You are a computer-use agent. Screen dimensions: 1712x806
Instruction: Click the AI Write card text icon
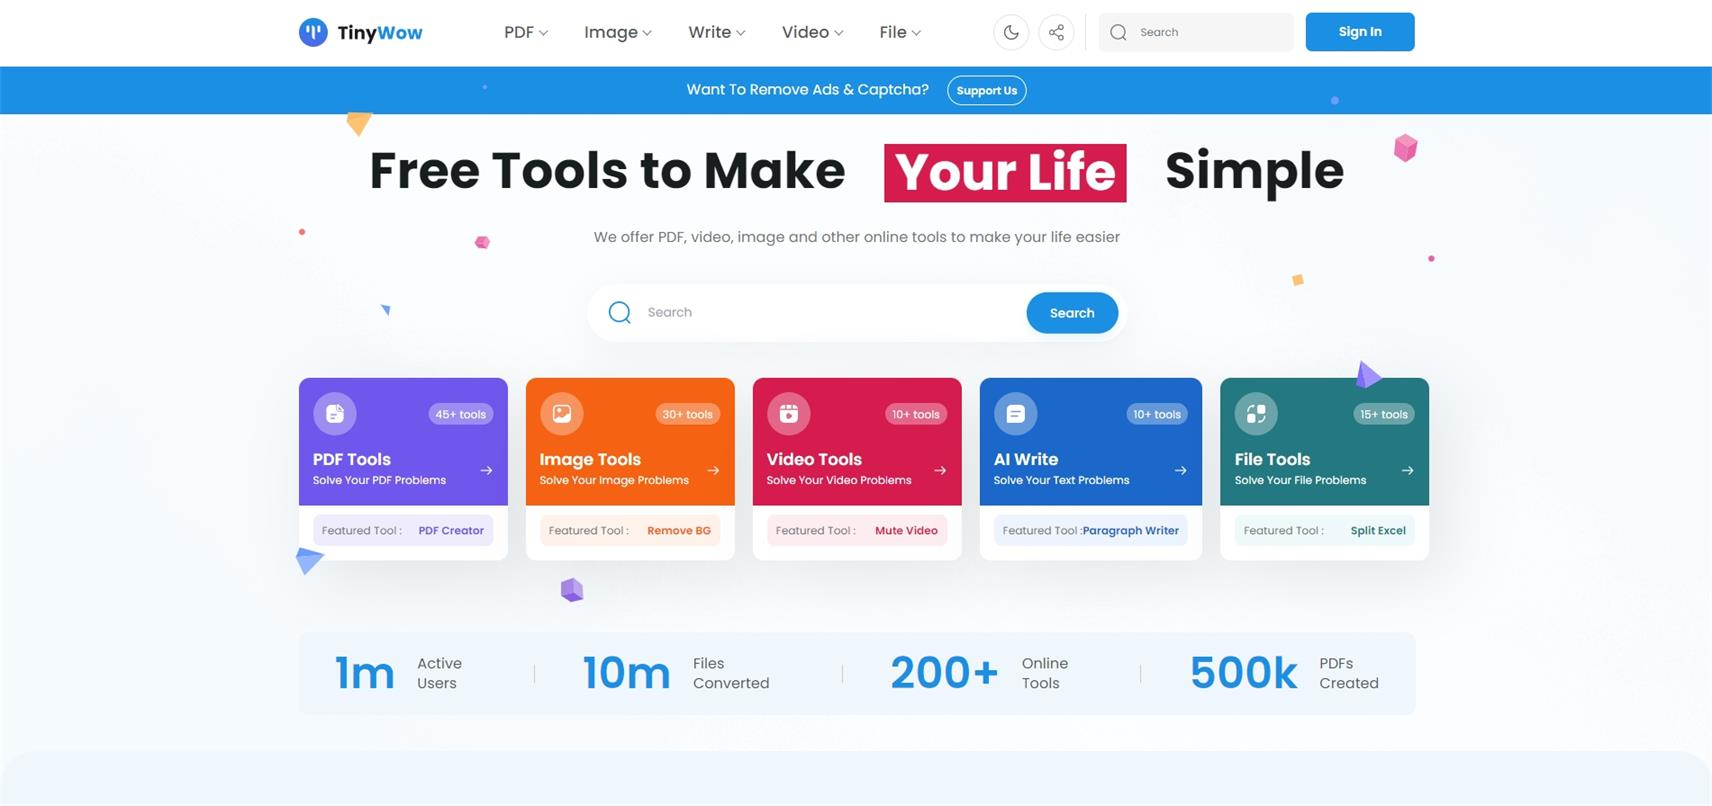click(1016, 413)
